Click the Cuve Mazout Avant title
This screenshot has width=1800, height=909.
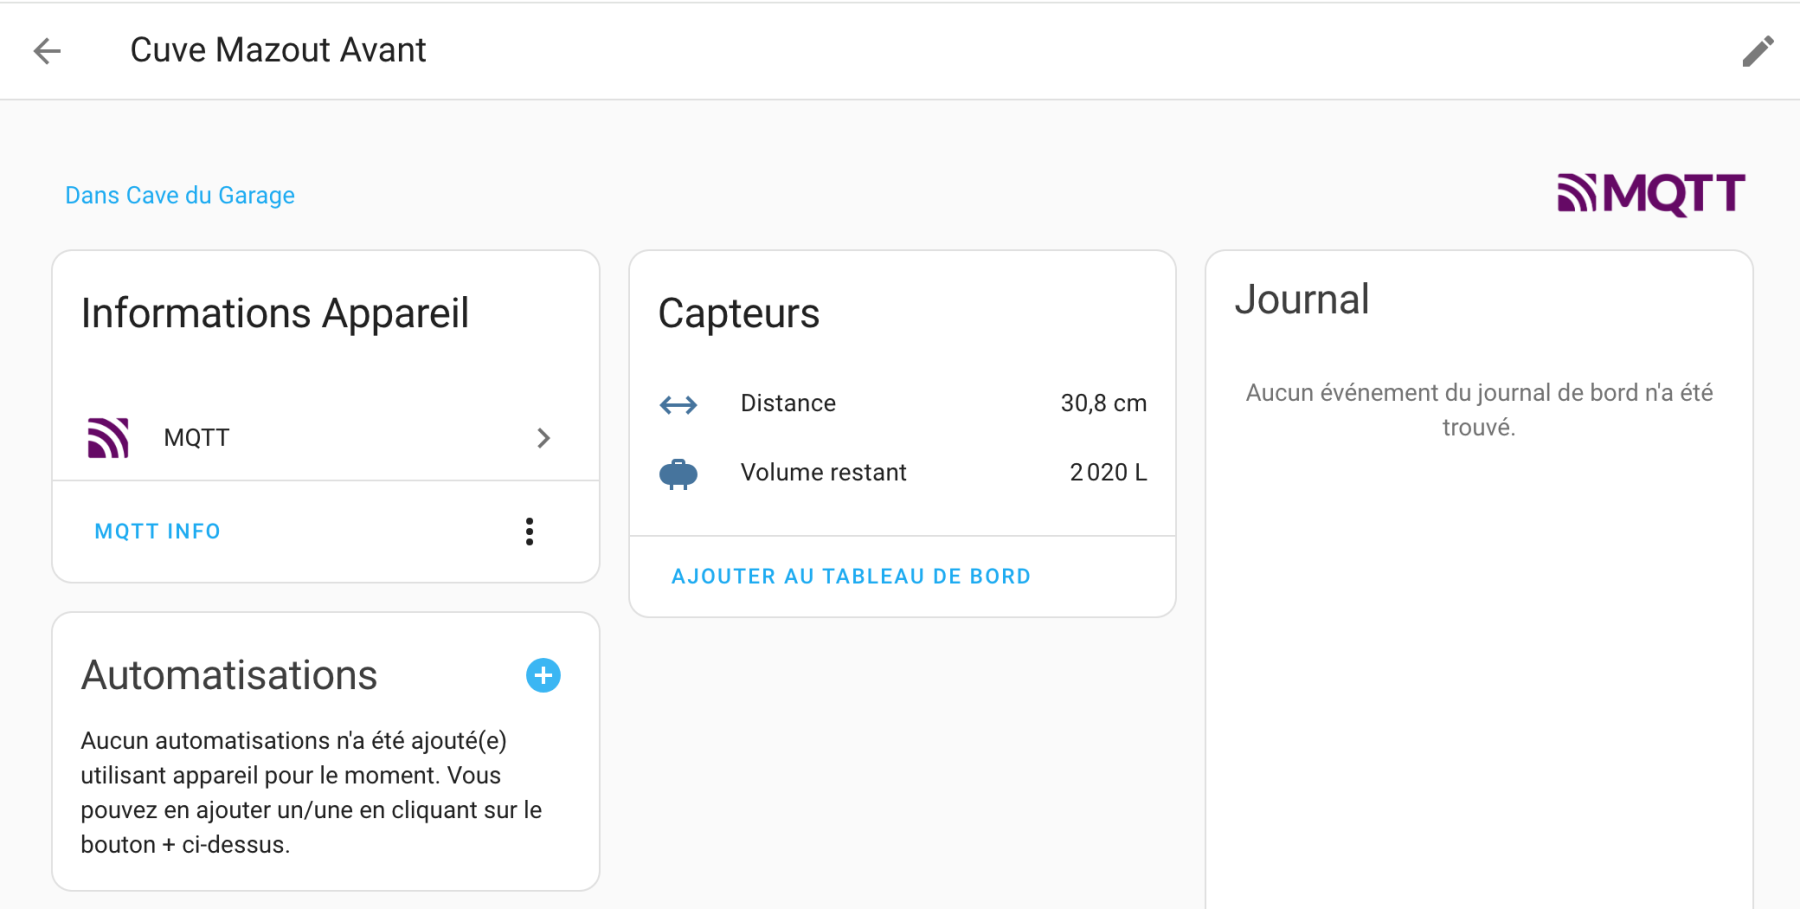(278, 50)
